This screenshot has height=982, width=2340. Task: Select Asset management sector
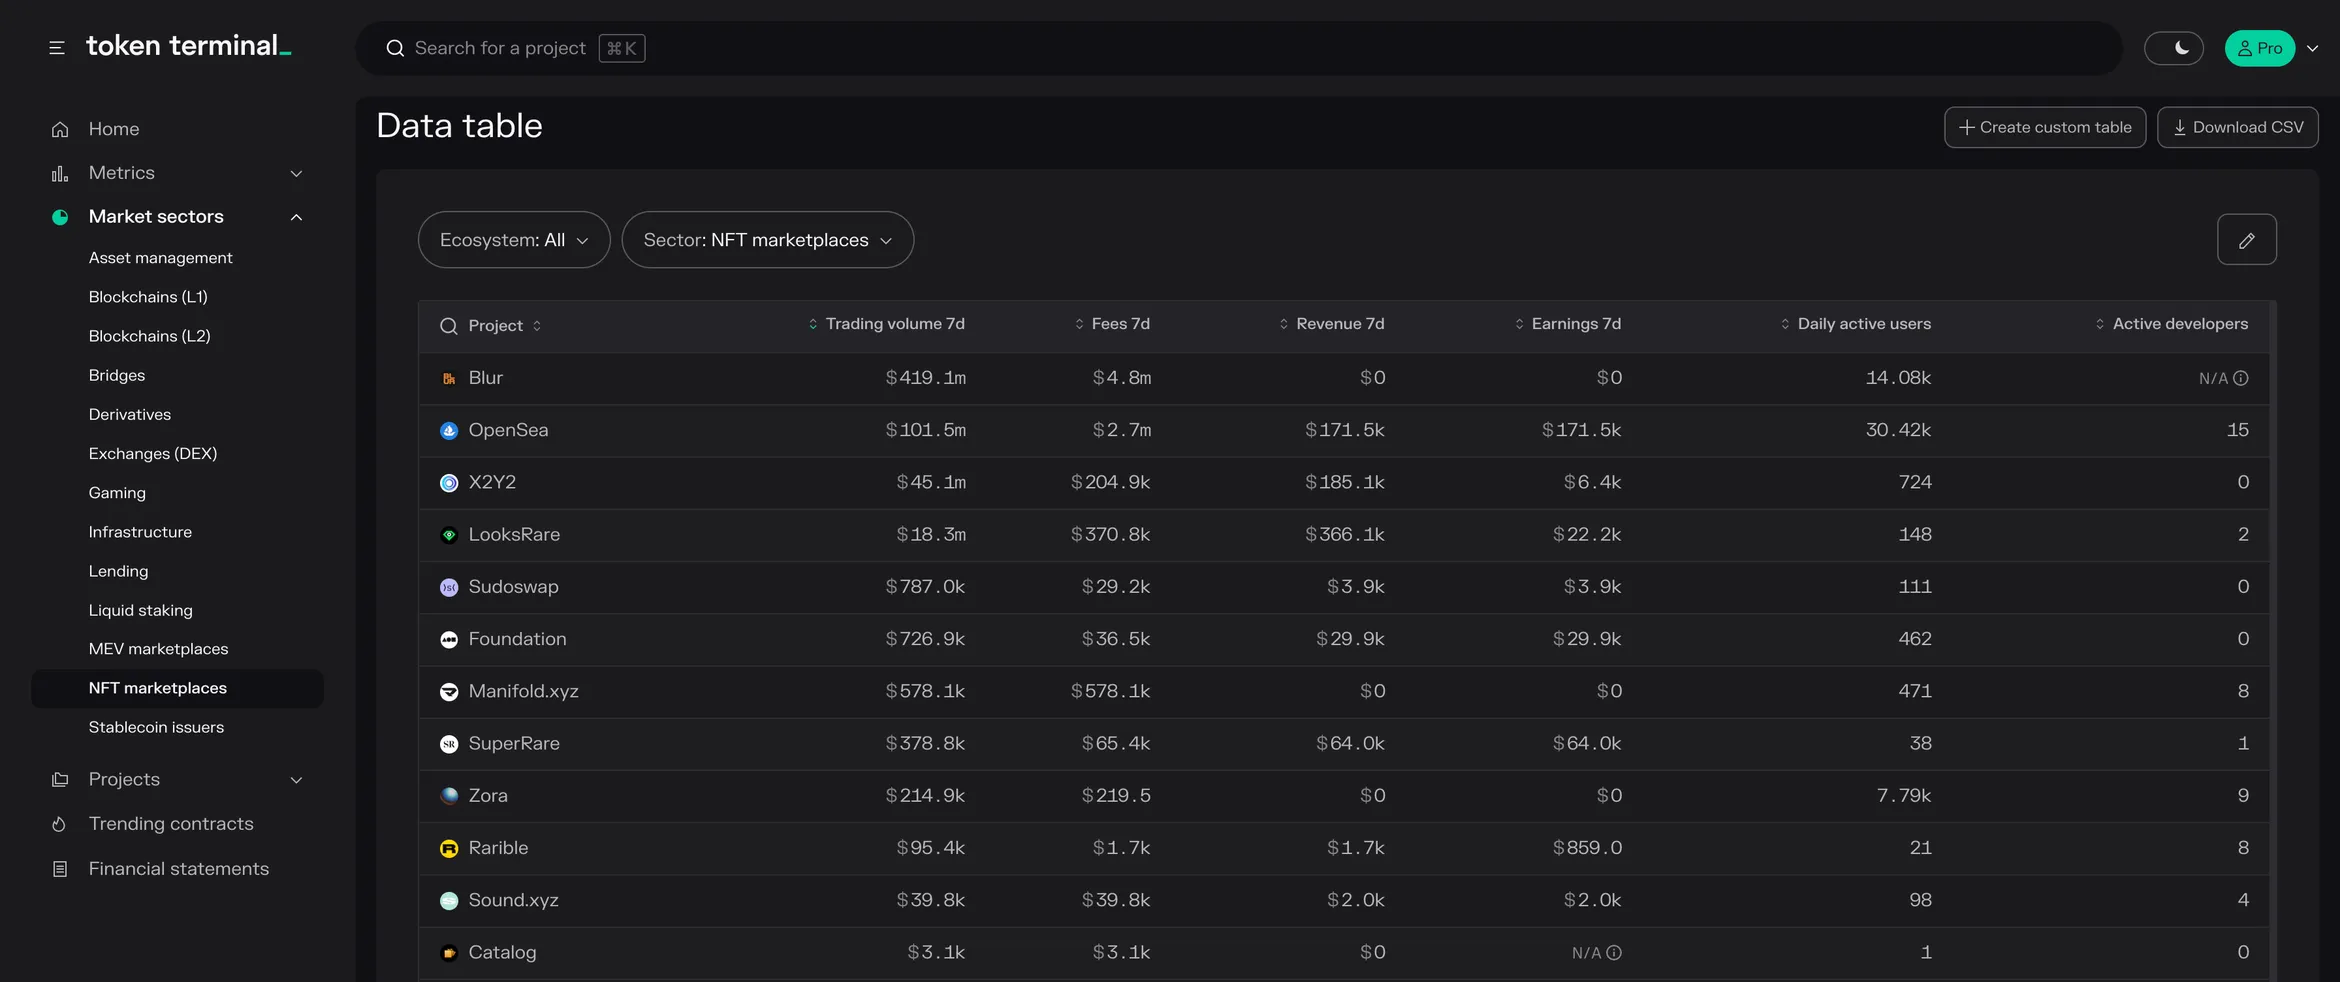coord(160,258)
